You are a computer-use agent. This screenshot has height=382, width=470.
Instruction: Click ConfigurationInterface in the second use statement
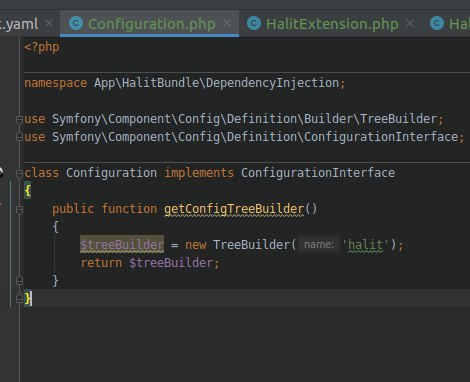pos(381,137)
